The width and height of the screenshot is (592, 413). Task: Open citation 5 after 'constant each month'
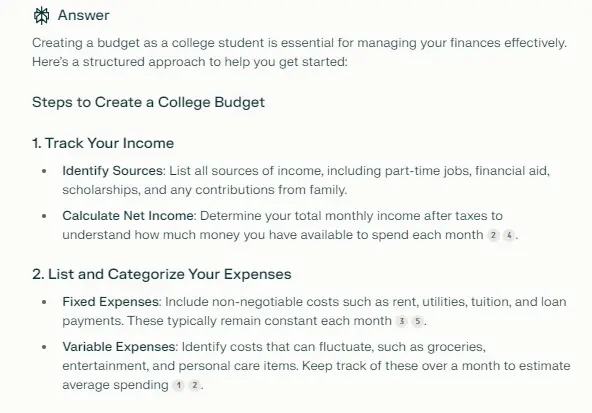[x=418, y=321]
